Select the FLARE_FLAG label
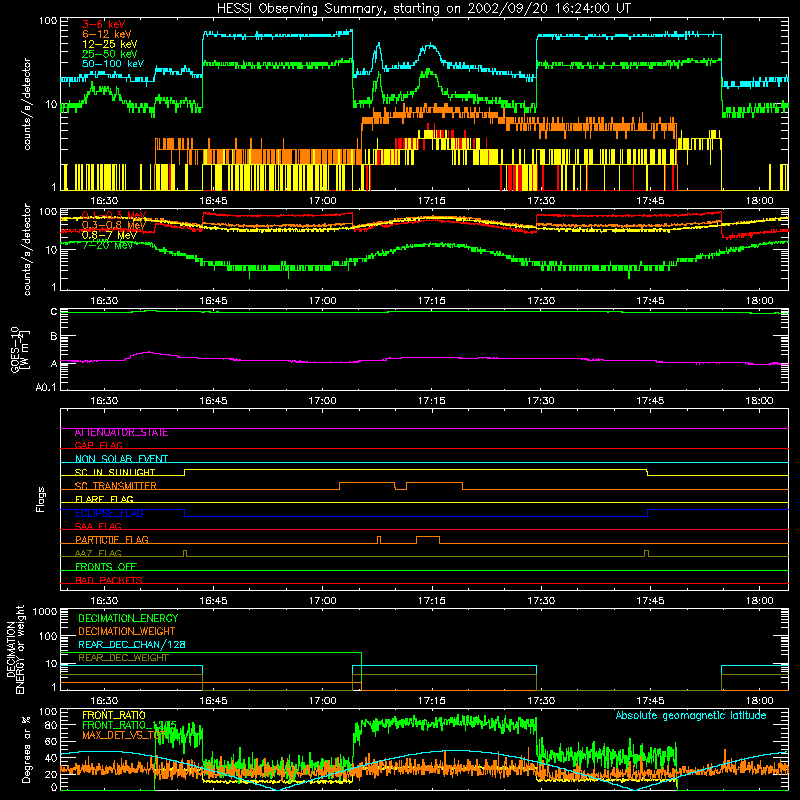 [x=104, y=499]
